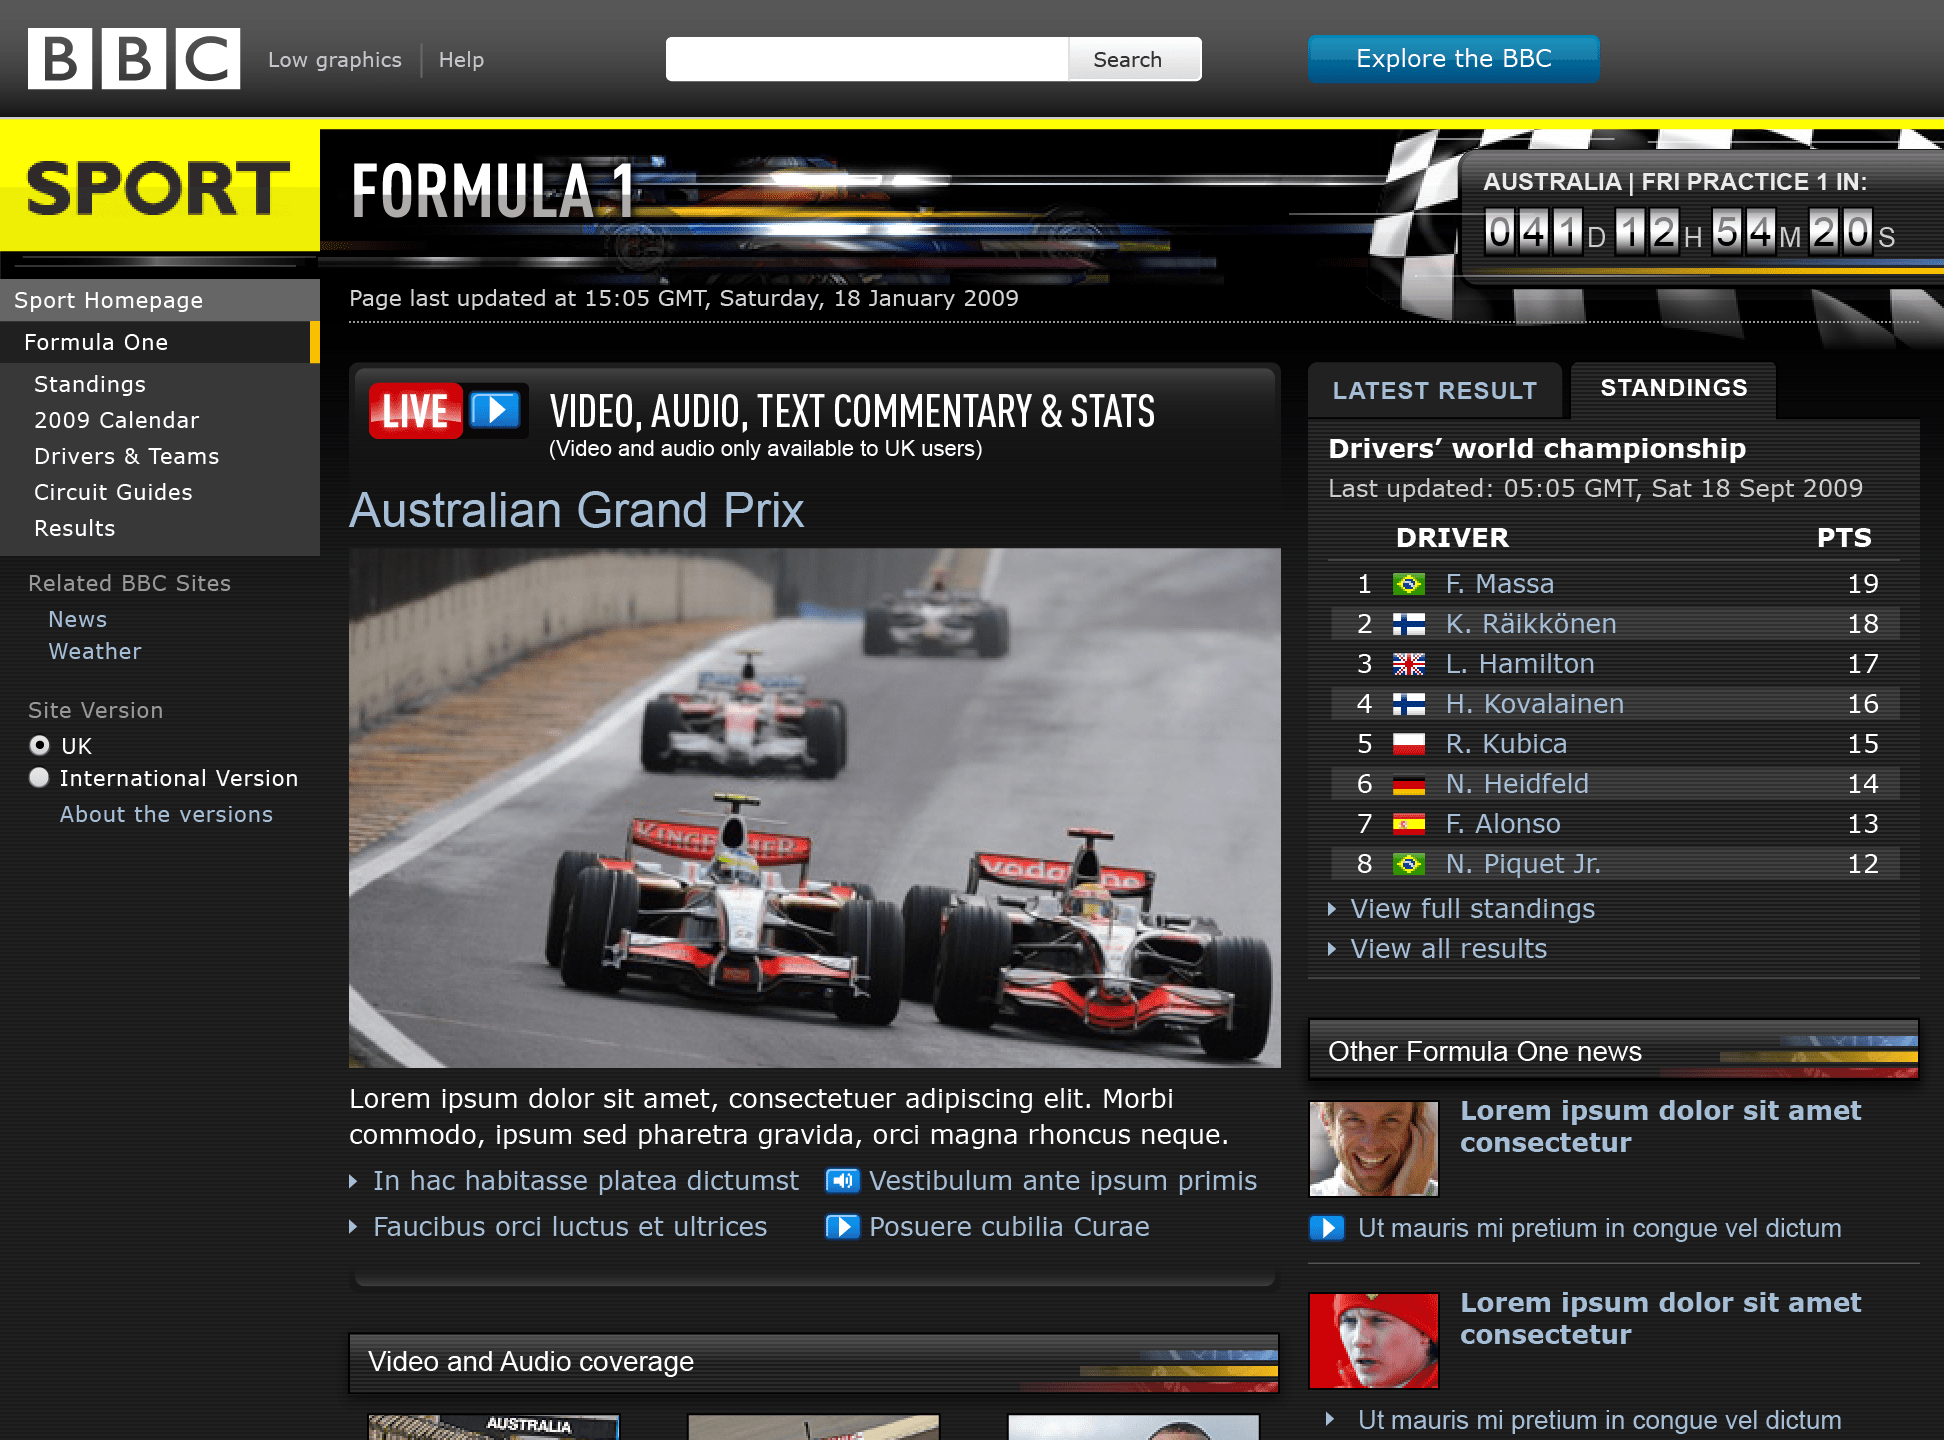Click into the search text field
The width and height of the screenshot is (1944, 1440).
pyautogui.click(x=867, y=59)
